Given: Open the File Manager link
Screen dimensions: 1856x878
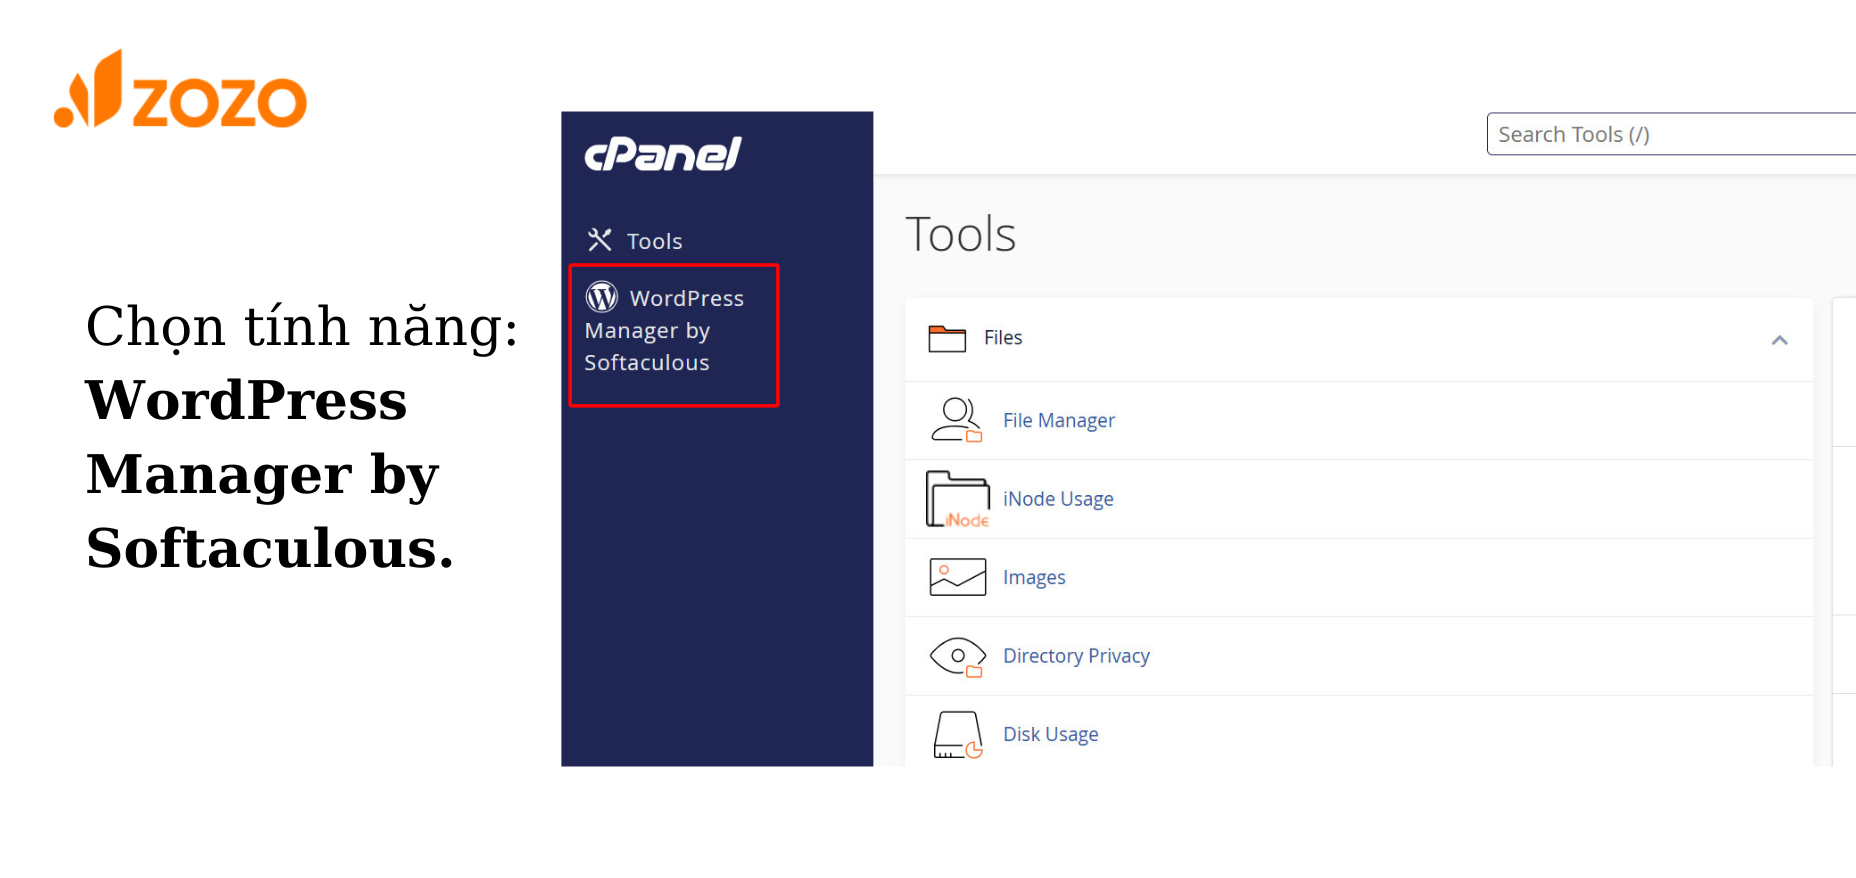Looking at the screenshot, I should (1059, 421).
